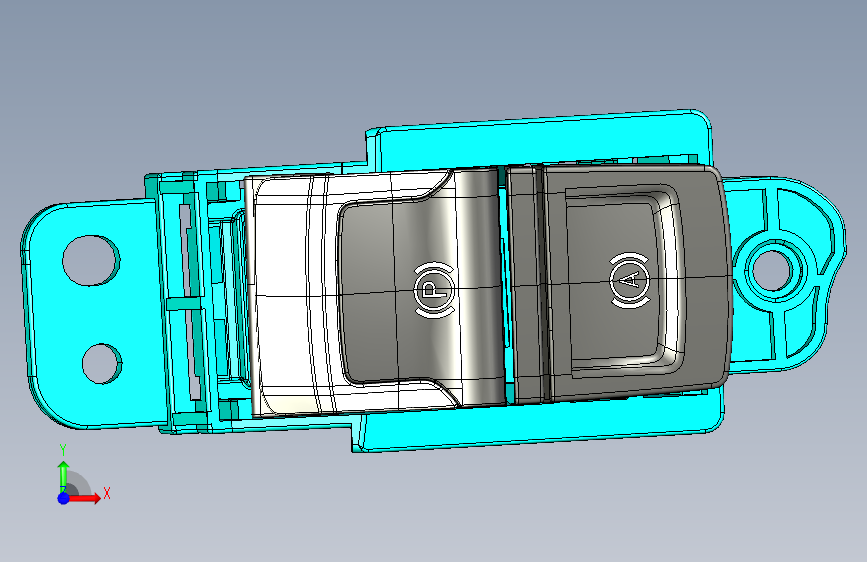Click the blue Z axis ball of the triad
The image size is (867, 562).
click(64, 498)
